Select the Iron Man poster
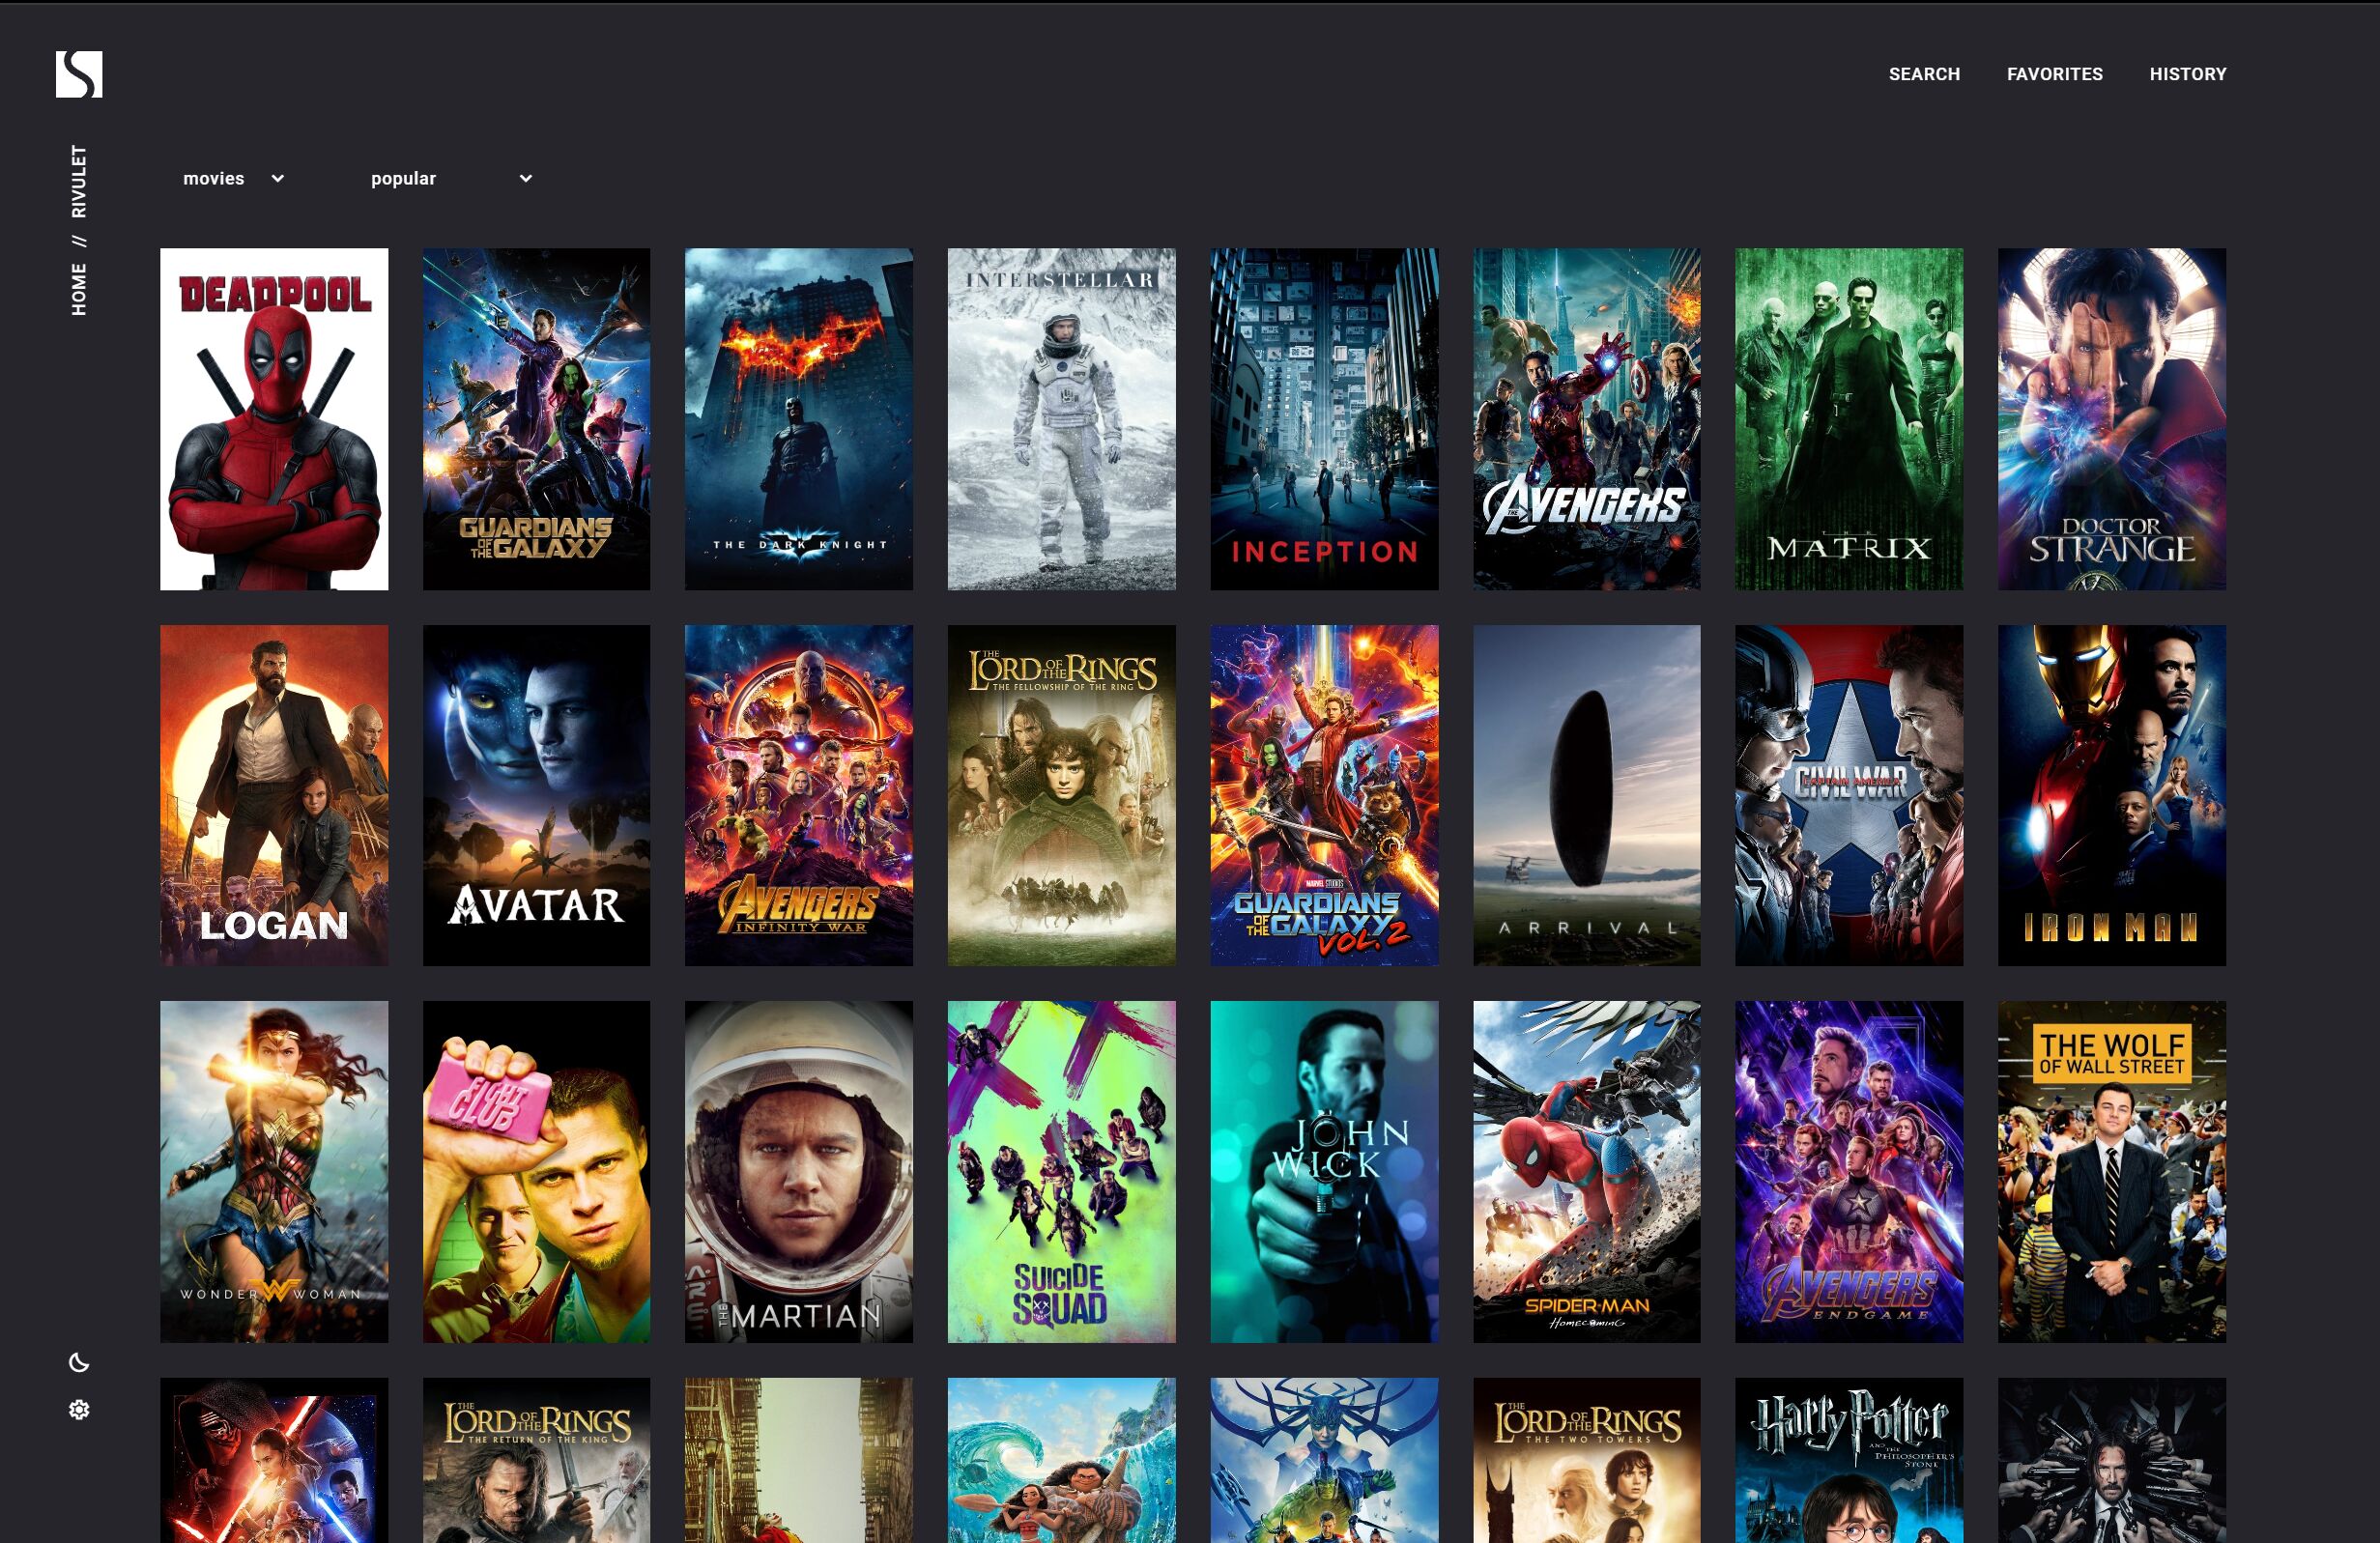Screen dimensions: 2380x1543 pos(2112,796)
